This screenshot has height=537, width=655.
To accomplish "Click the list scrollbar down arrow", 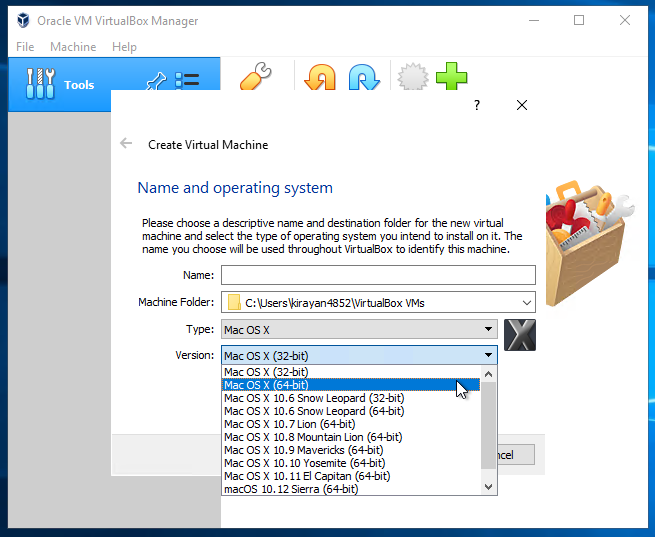I will [x=488, y=486].
